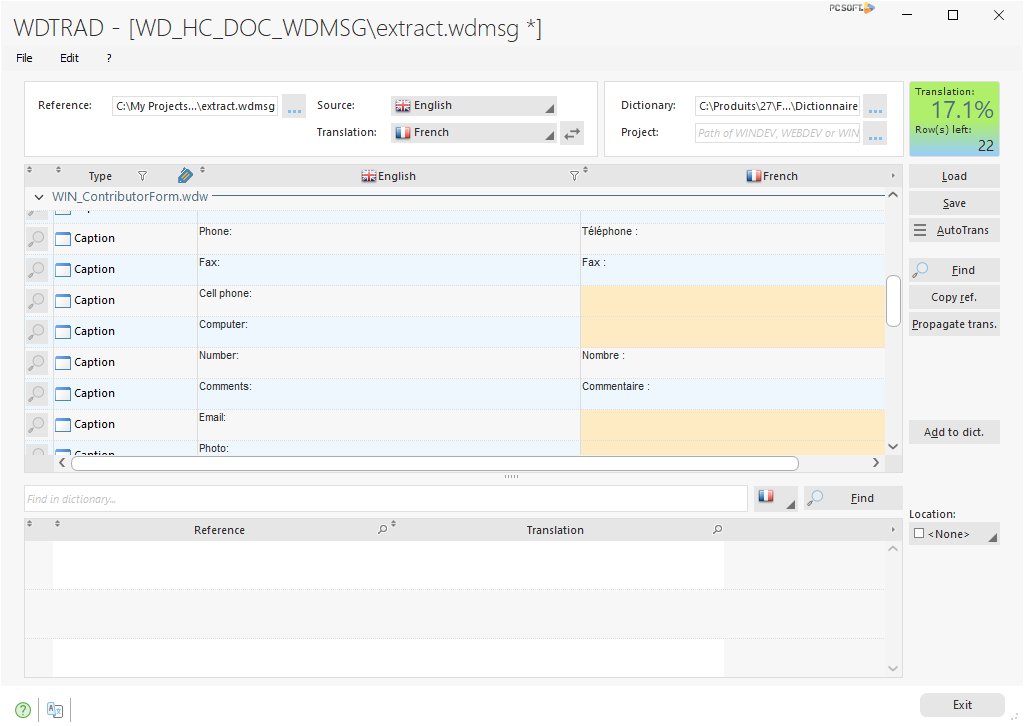Image resolution: width=1024 pixels, height=726 pixels.
Task: Click the scroll-down arrow of the translation table
Action: click(893, 447)
